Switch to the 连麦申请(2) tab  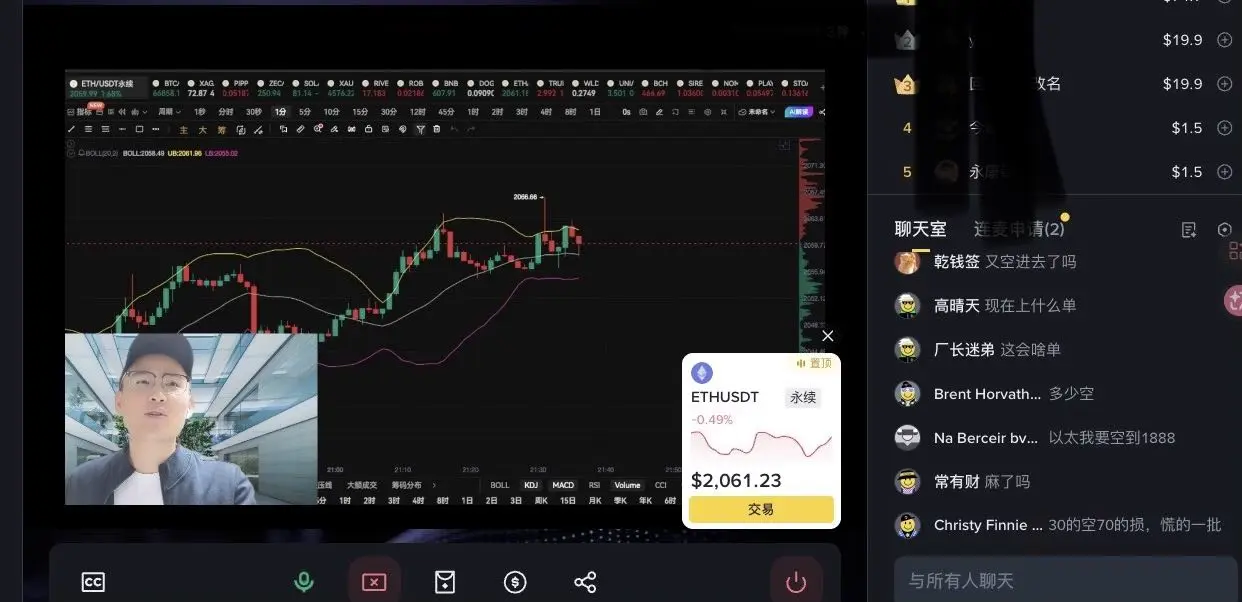pyautogui.click(x=1019, y=229)
